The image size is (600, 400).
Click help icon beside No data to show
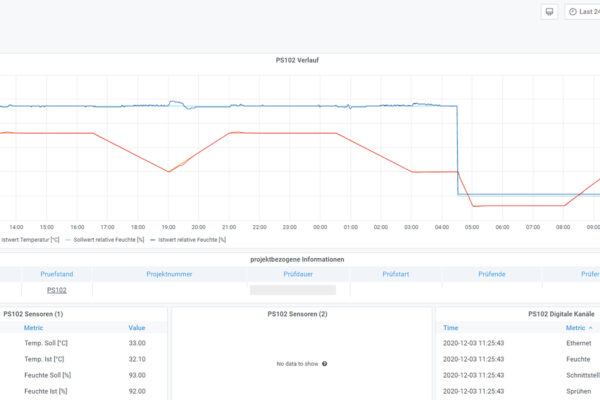coord(324,364)
